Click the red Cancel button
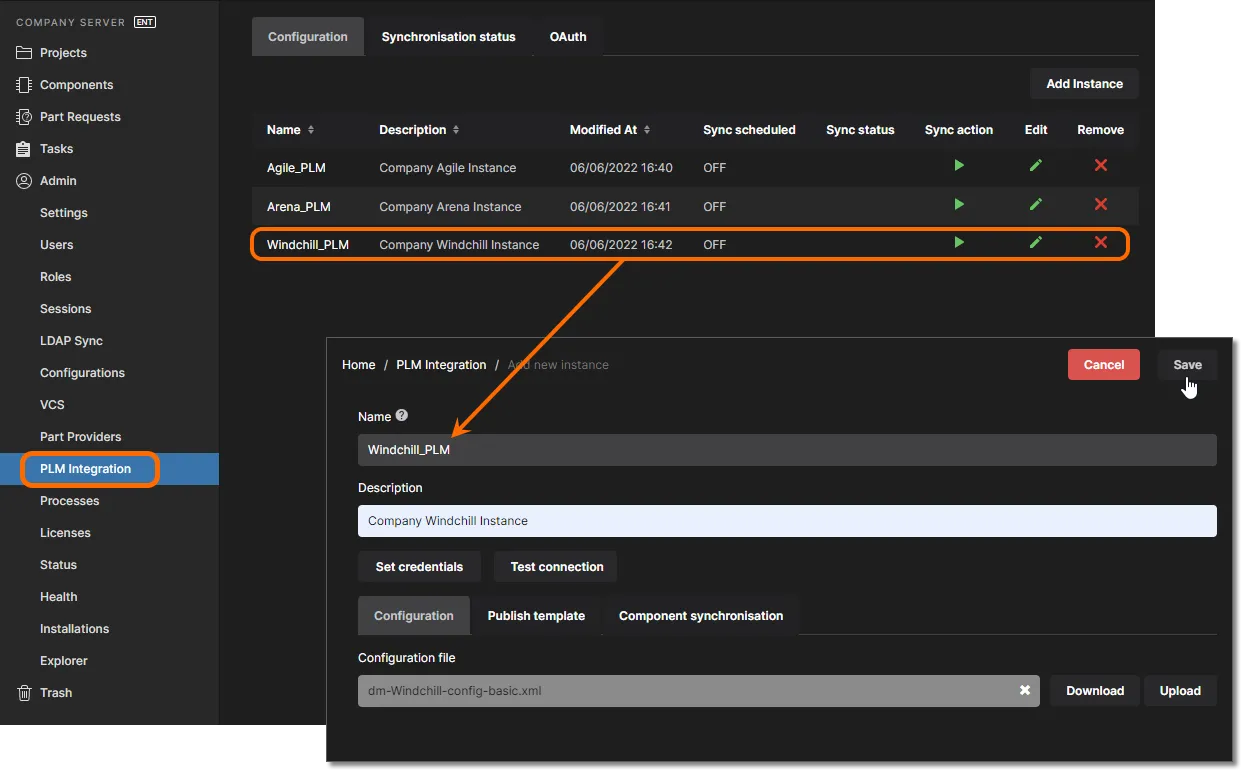 click(1104, 365)
